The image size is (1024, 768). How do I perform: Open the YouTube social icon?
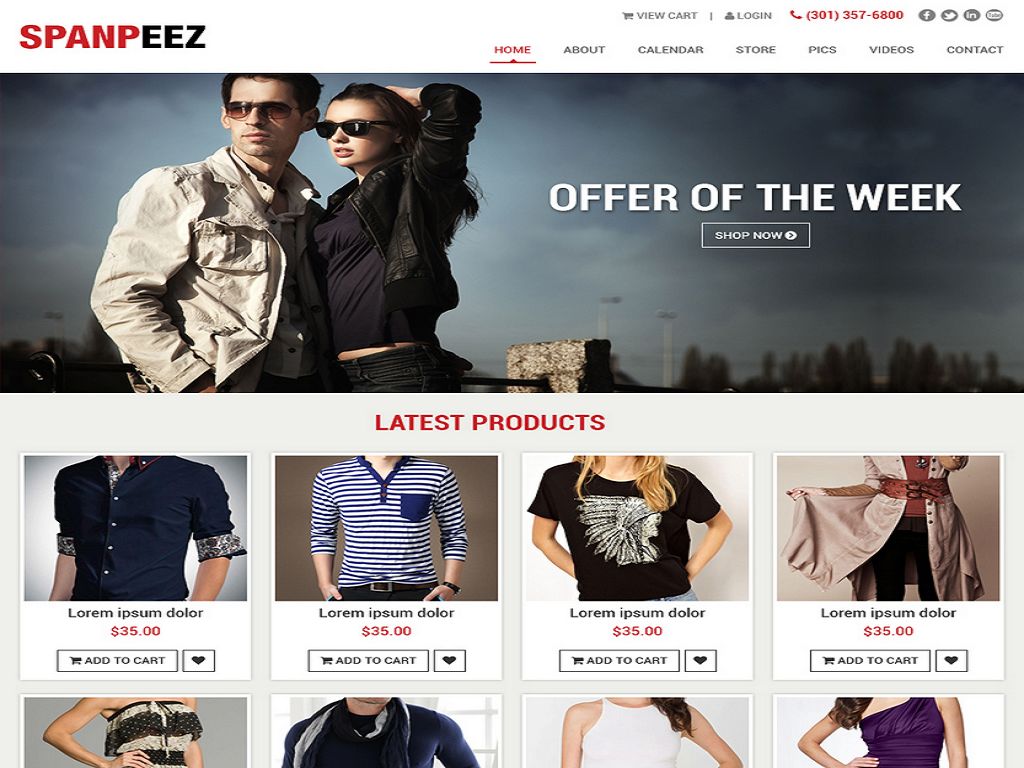tap(994, 15)
